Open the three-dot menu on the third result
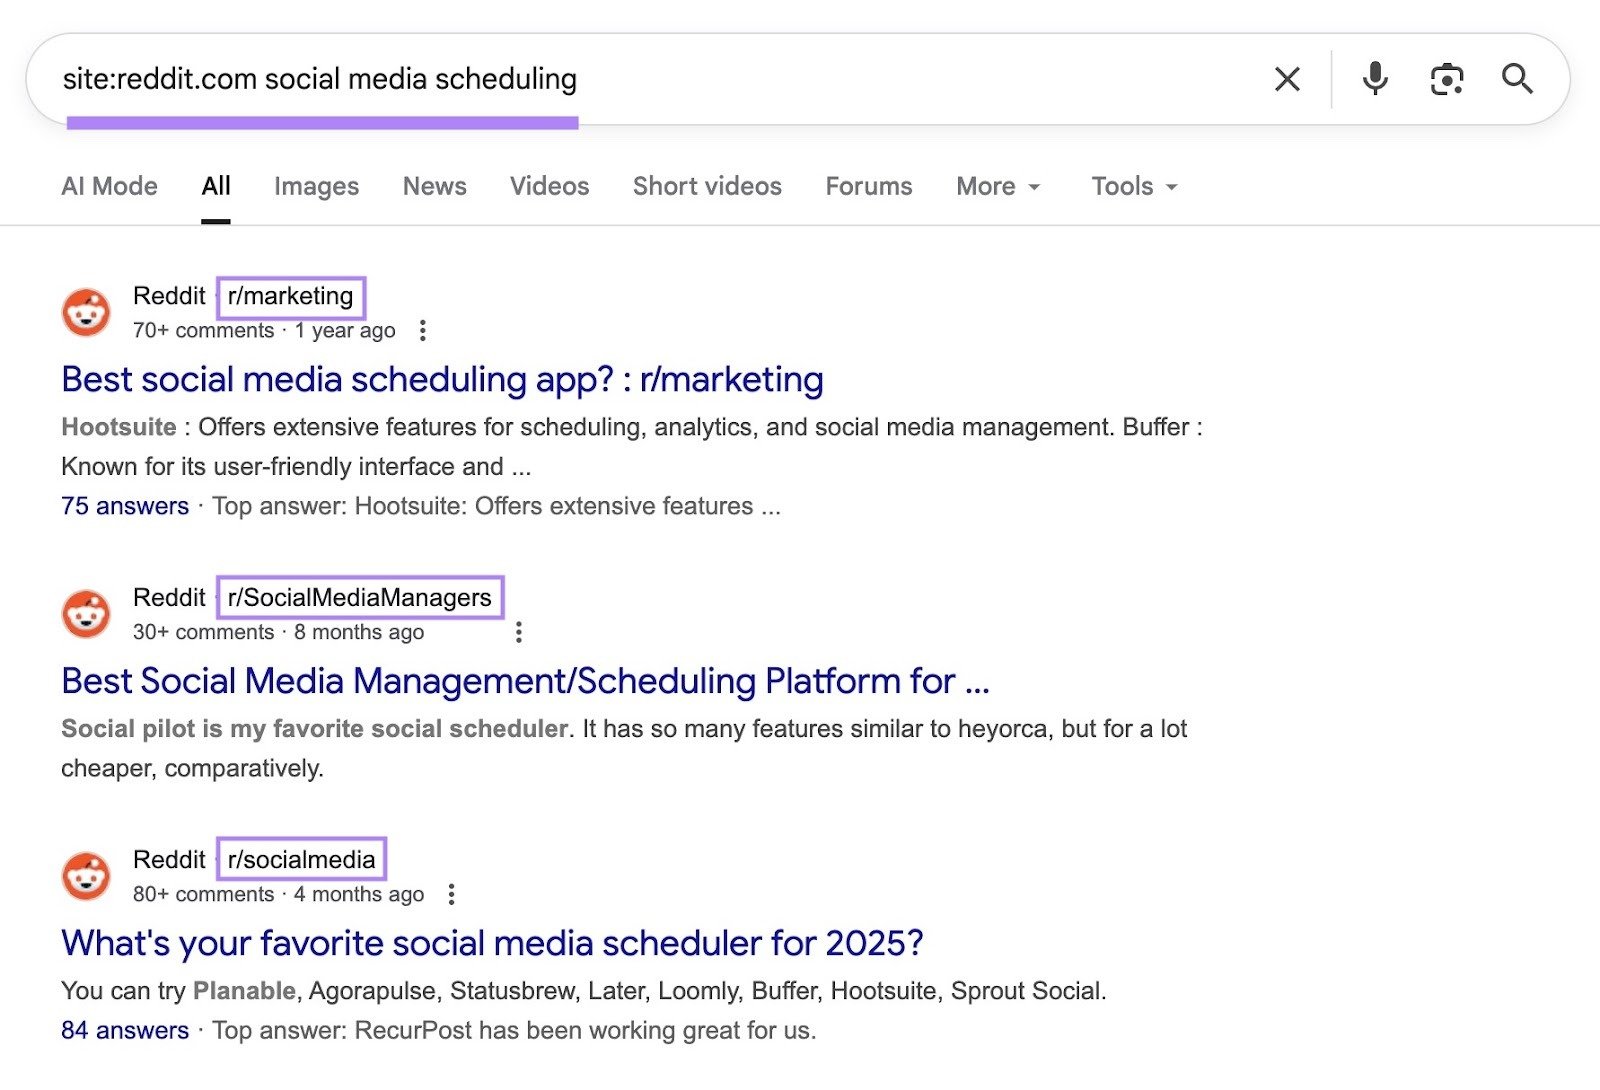Screen dimensions: 1600x1090 click(x=451, y=895)
